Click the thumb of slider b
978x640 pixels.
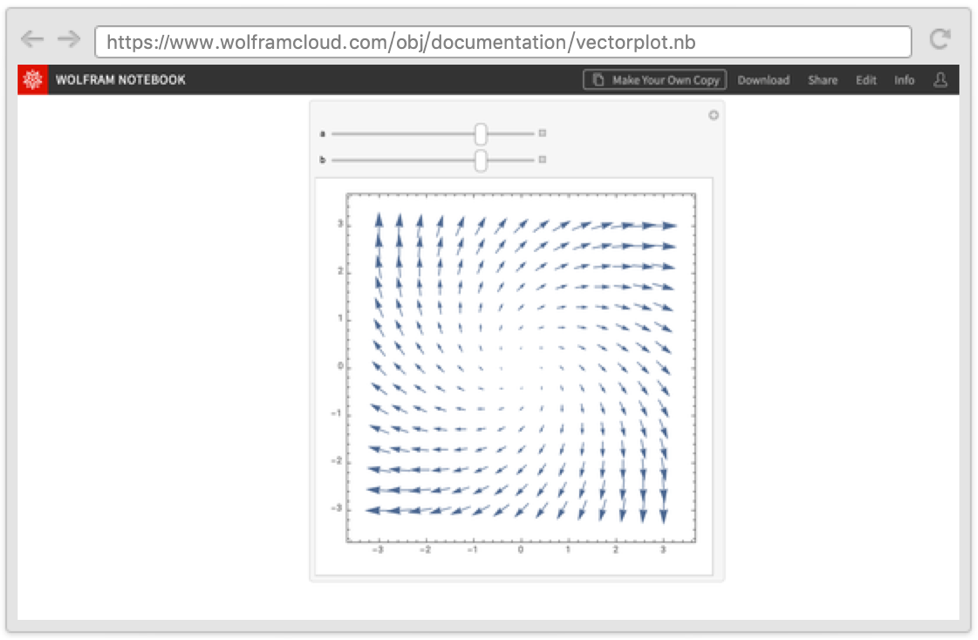481,160
